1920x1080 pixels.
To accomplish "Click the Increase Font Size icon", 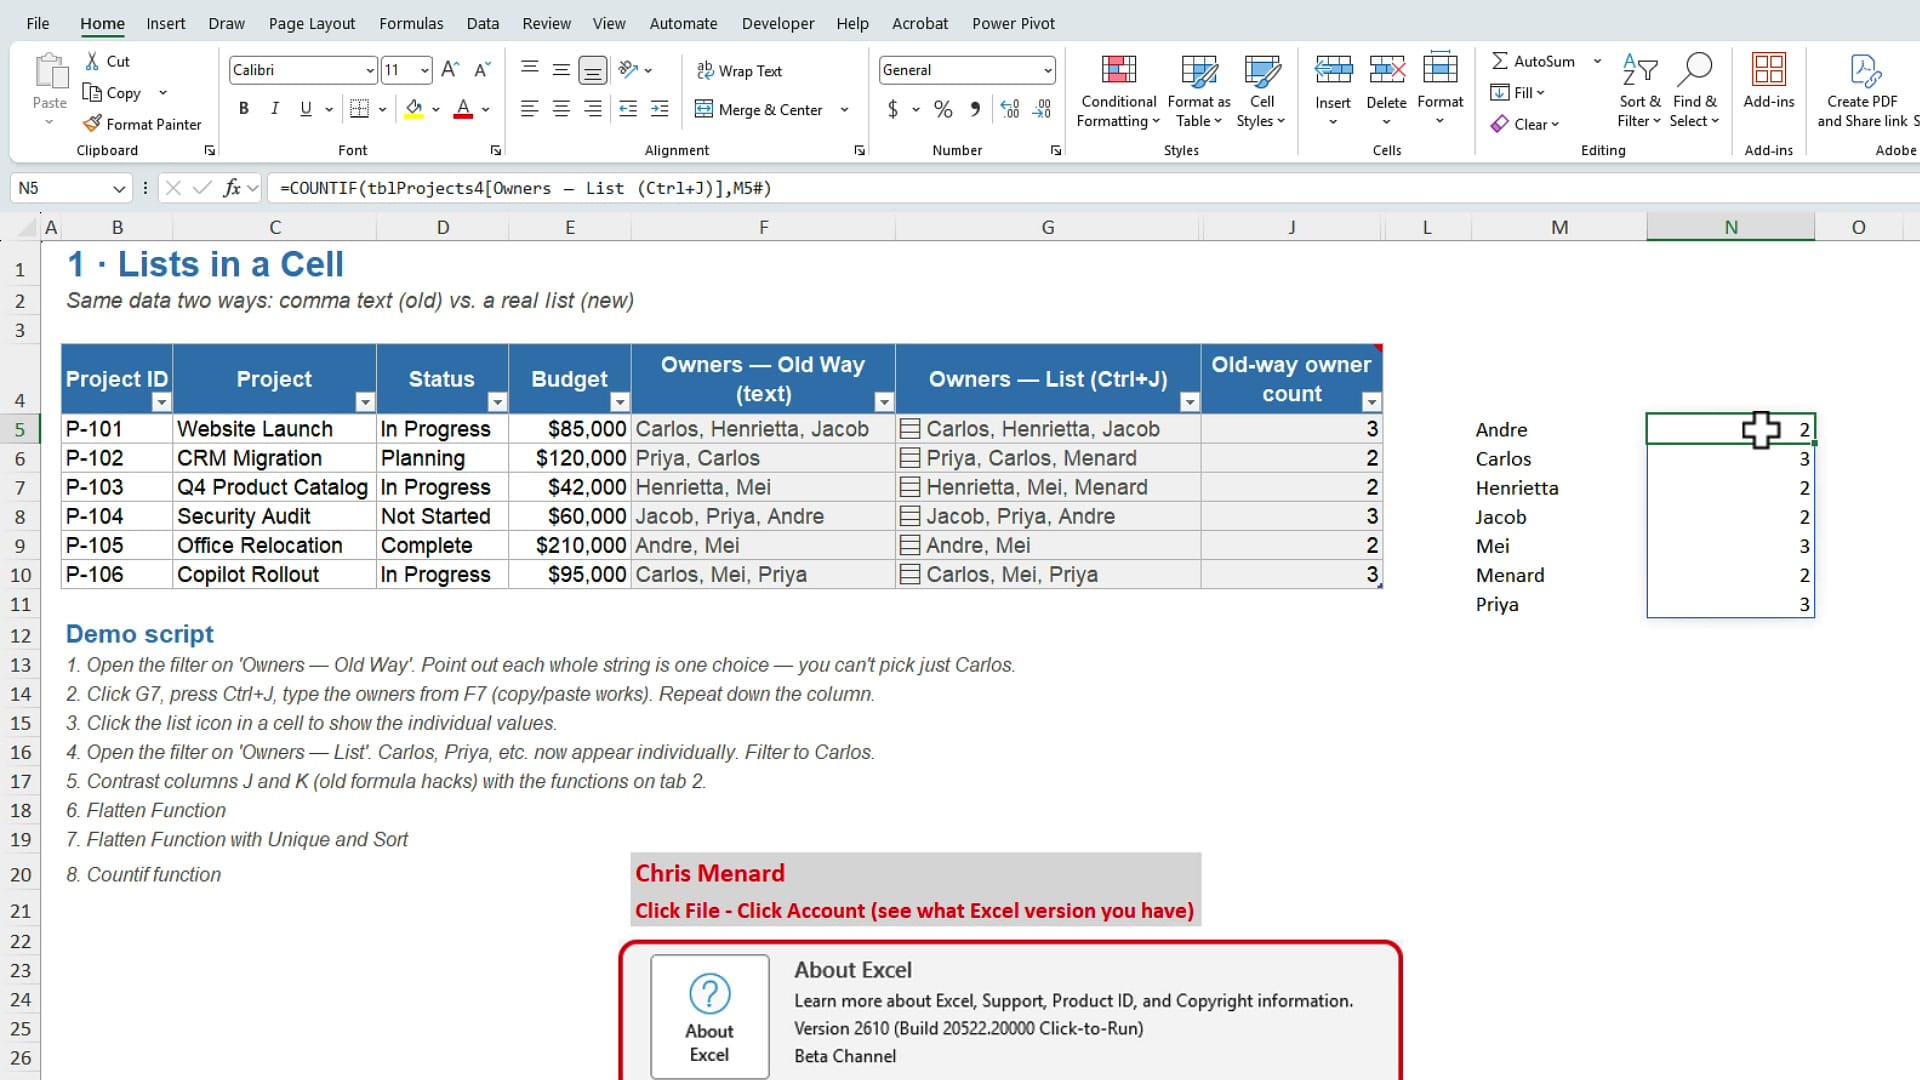I will click(x=450, y=69).
